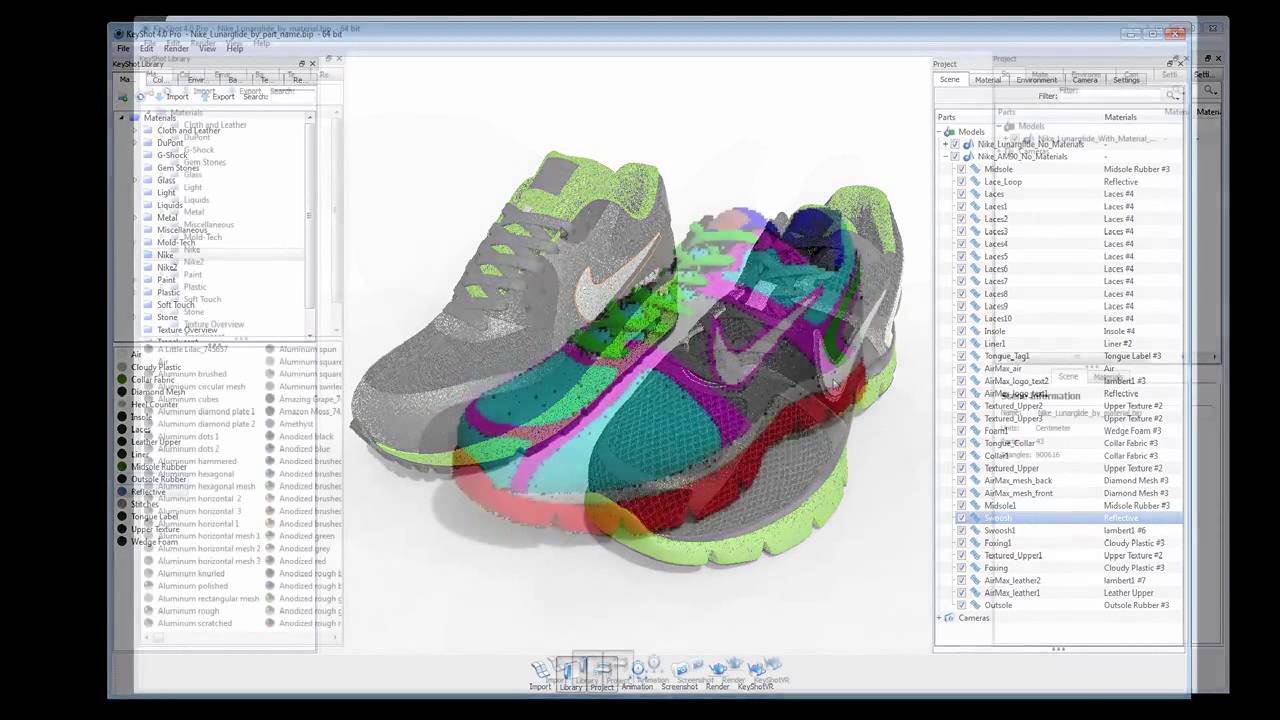Open the File menu
1280x720 pixels.
pyautogui.click(x=123, y=48)
